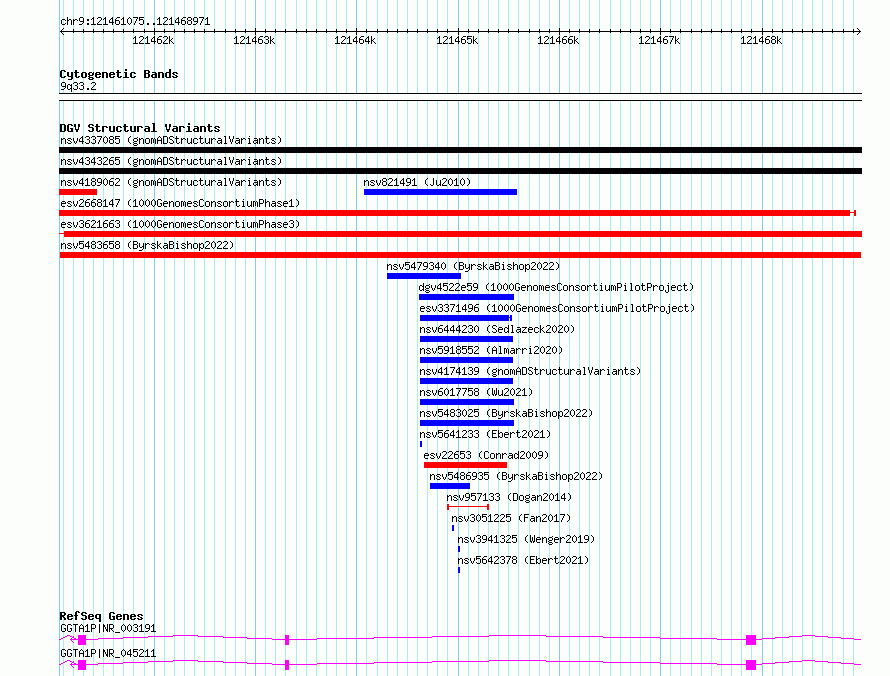Click nsv5641233 (Ebert2021) label

tap(485, 434)
